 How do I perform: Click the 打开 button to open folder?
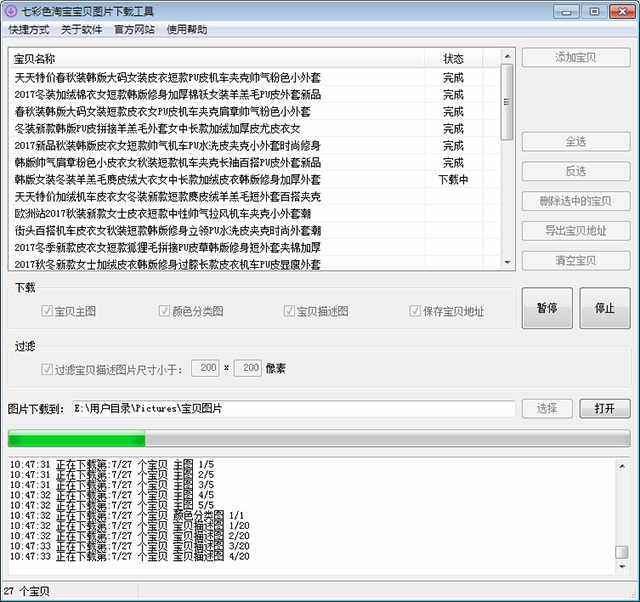pyautogui.click(x=604, y=408)
